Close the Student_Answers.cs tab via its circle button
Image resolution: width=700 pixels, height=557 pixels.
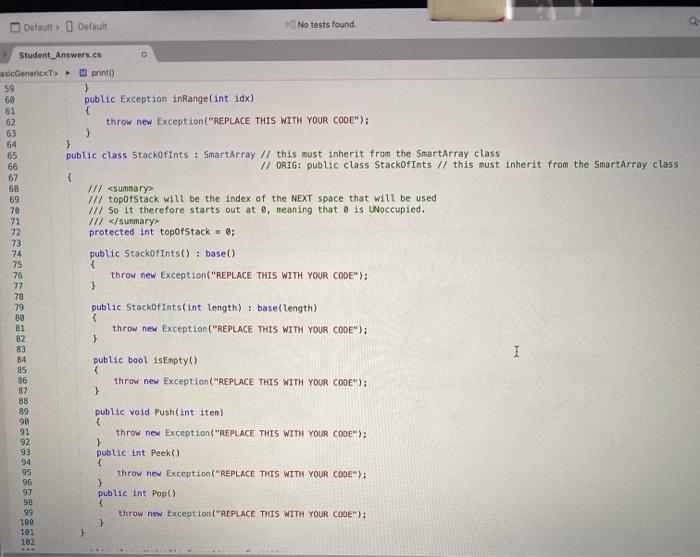click(144, 54)
